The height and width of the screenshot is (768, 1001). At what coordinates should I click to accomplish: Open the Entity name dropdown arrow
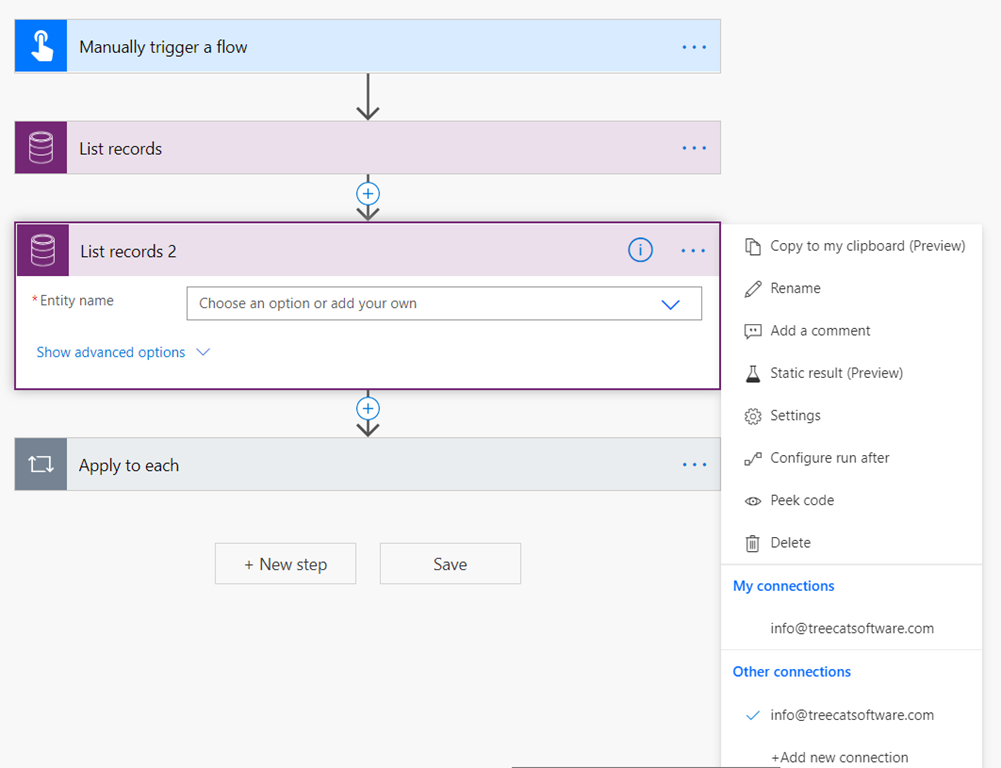[x=670, y=305]
